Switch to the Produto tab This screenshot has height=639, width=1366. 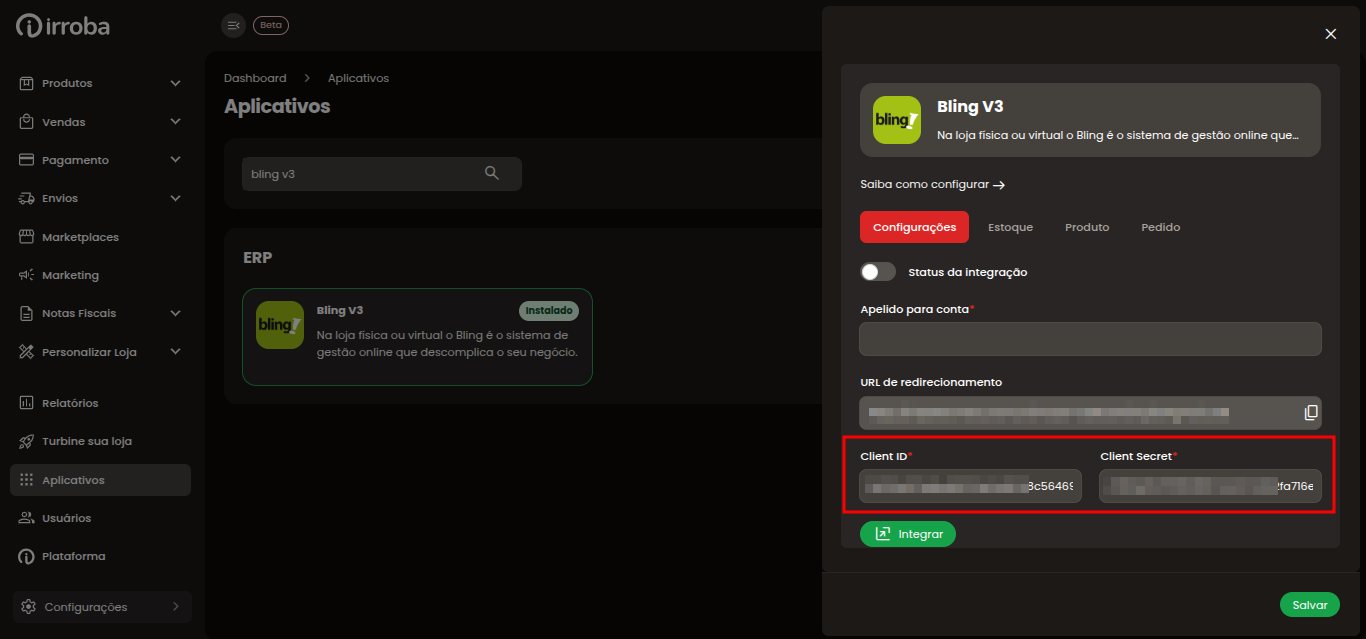1087,227
